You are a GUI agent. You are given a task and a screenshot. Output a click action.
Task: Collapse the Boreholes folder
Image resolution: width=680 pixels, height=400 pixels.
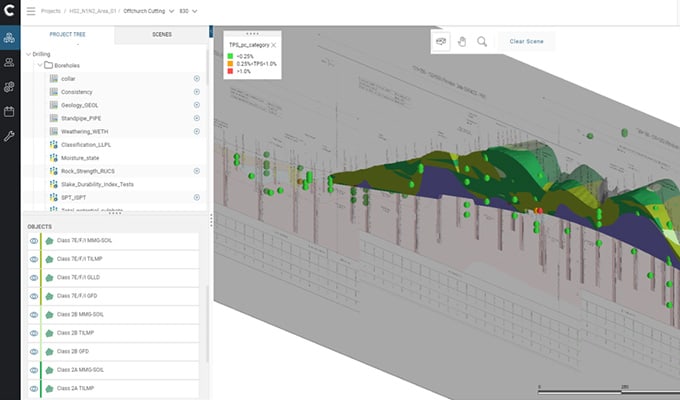pos(38,65)
